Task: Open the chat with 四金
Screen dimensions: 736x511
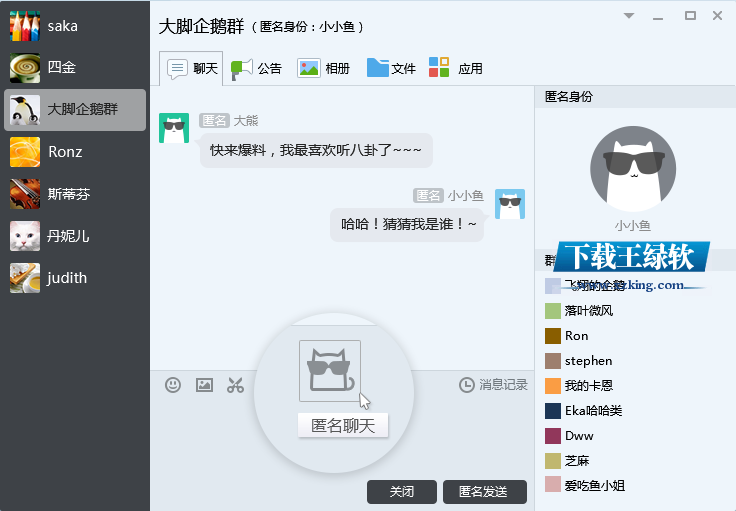Action: 75,68
